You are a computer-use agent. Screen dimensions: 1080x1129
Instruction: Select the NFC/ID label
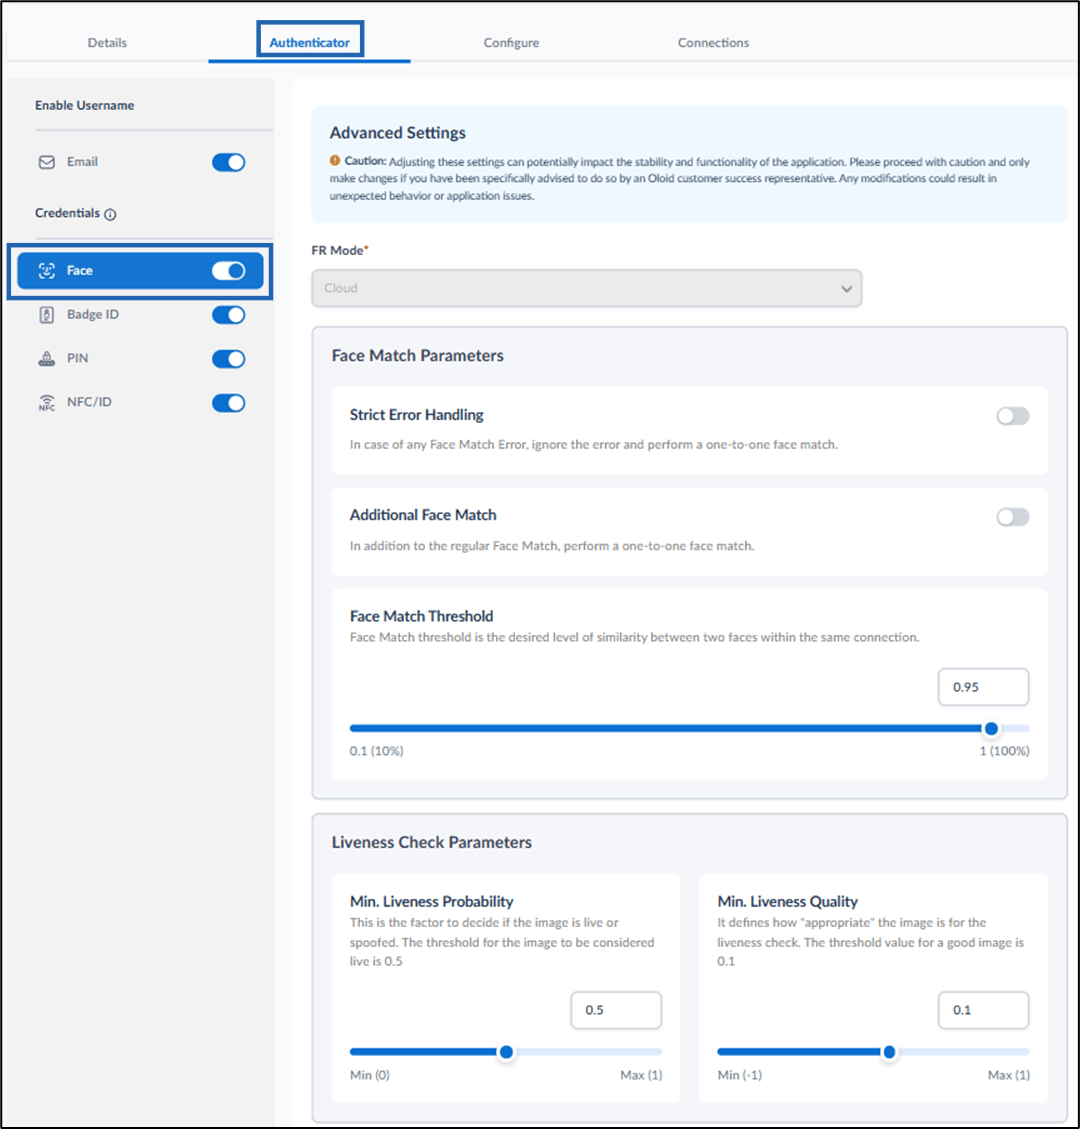coord(89,402)
